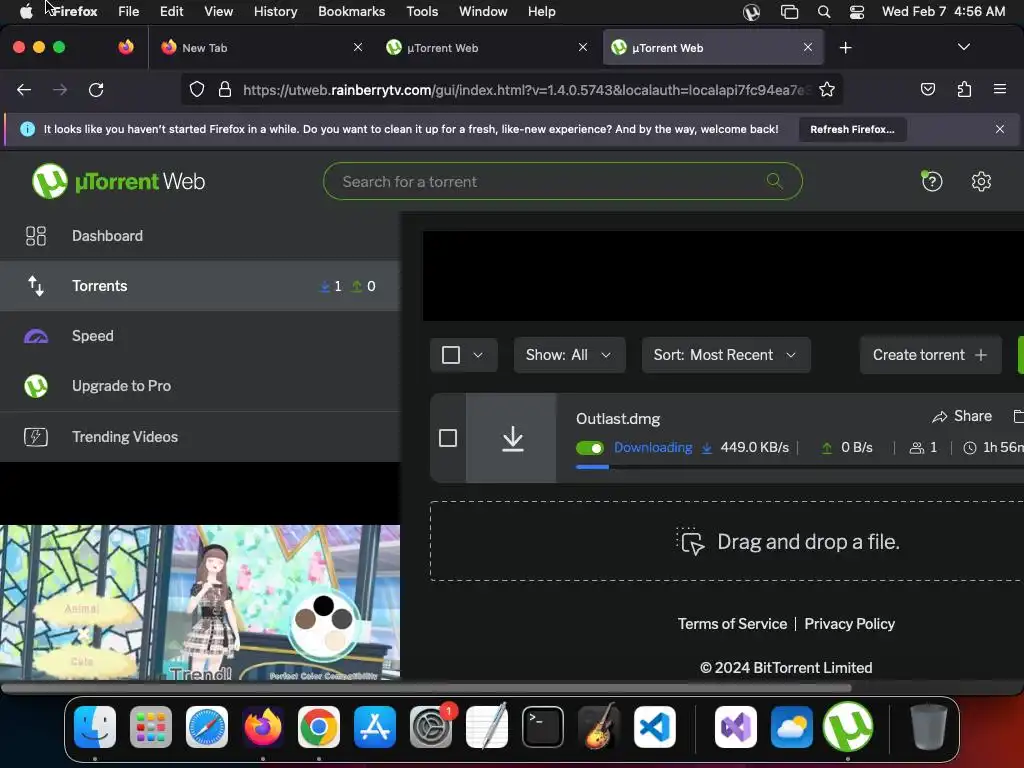
Task: Open the tracking protection shield icon
Action: pyautogui.click(x=197, y=89)
